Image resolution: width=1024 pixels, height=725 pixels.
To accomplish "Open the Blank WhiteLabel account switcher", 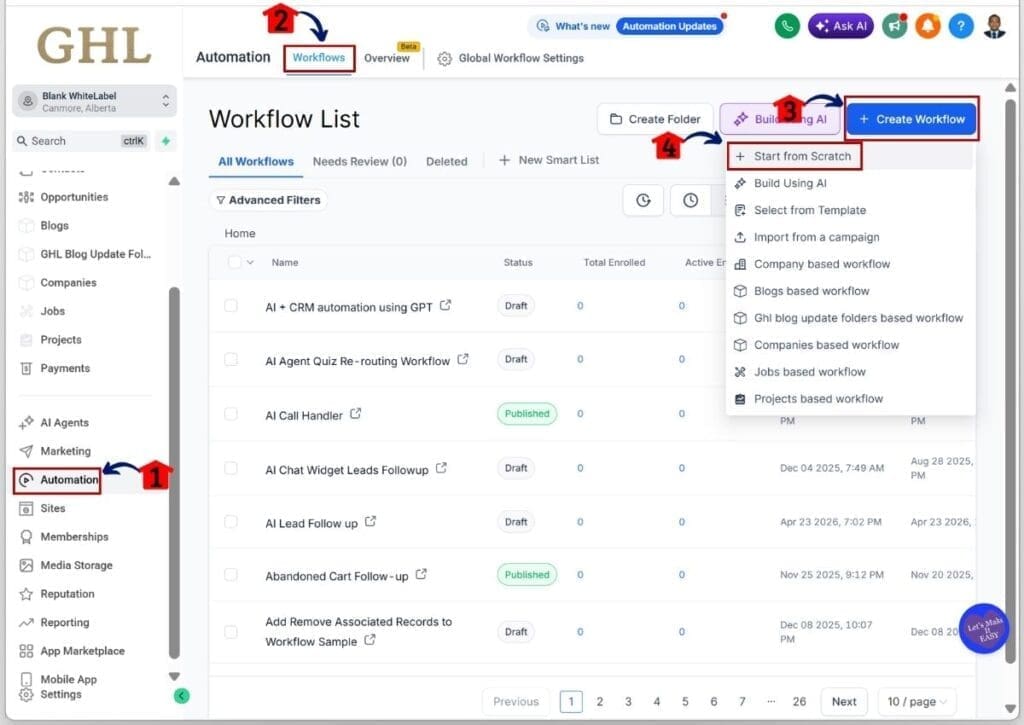I will coord(94,101).
